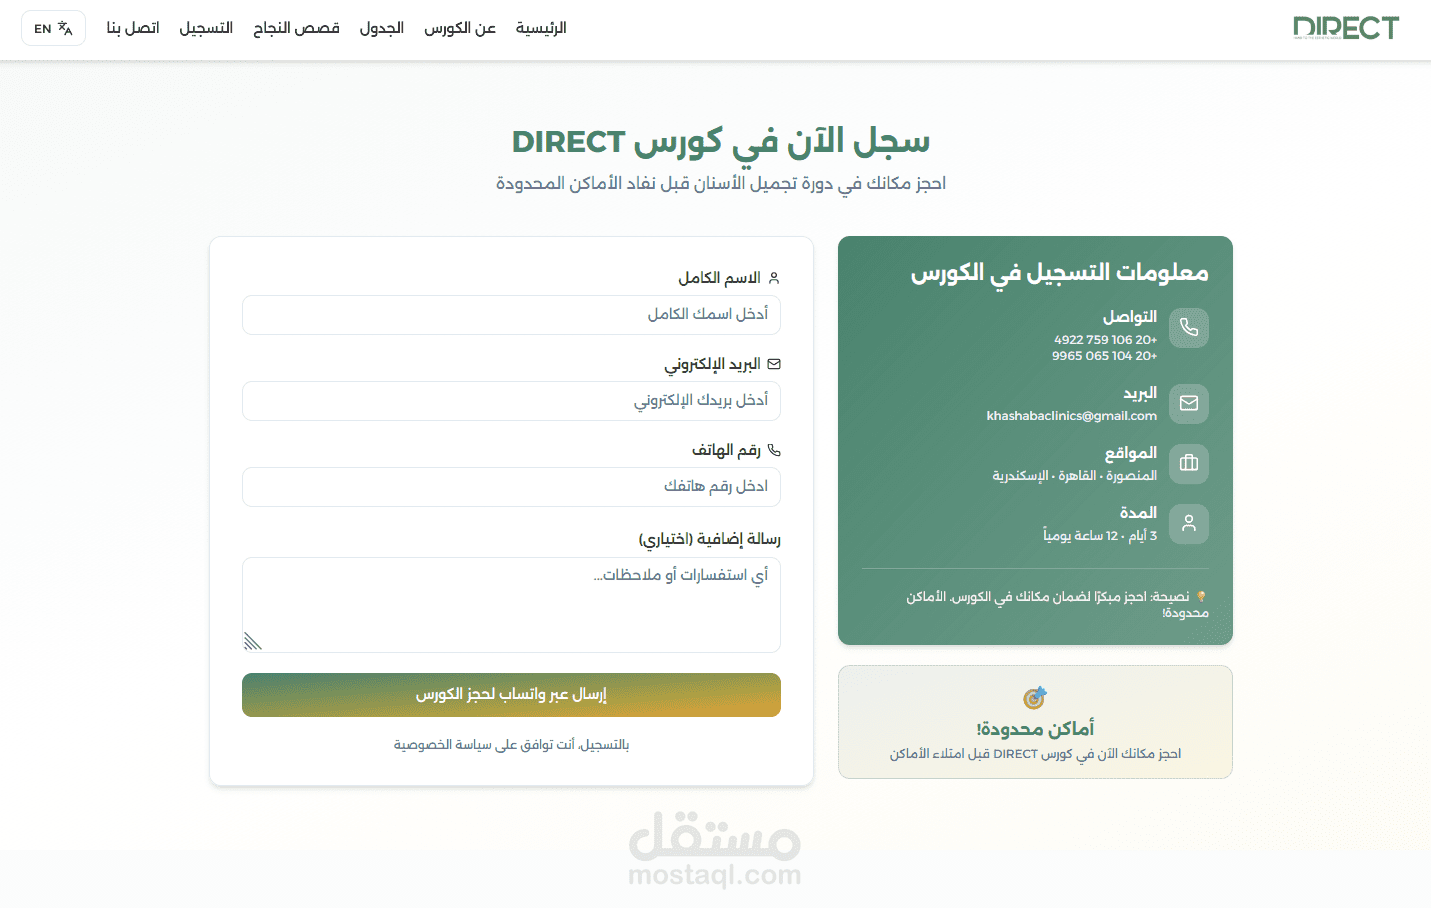The image size is (1431, 908).
Task: Go to عن الكورس in navigation
Action: [460, 28]
